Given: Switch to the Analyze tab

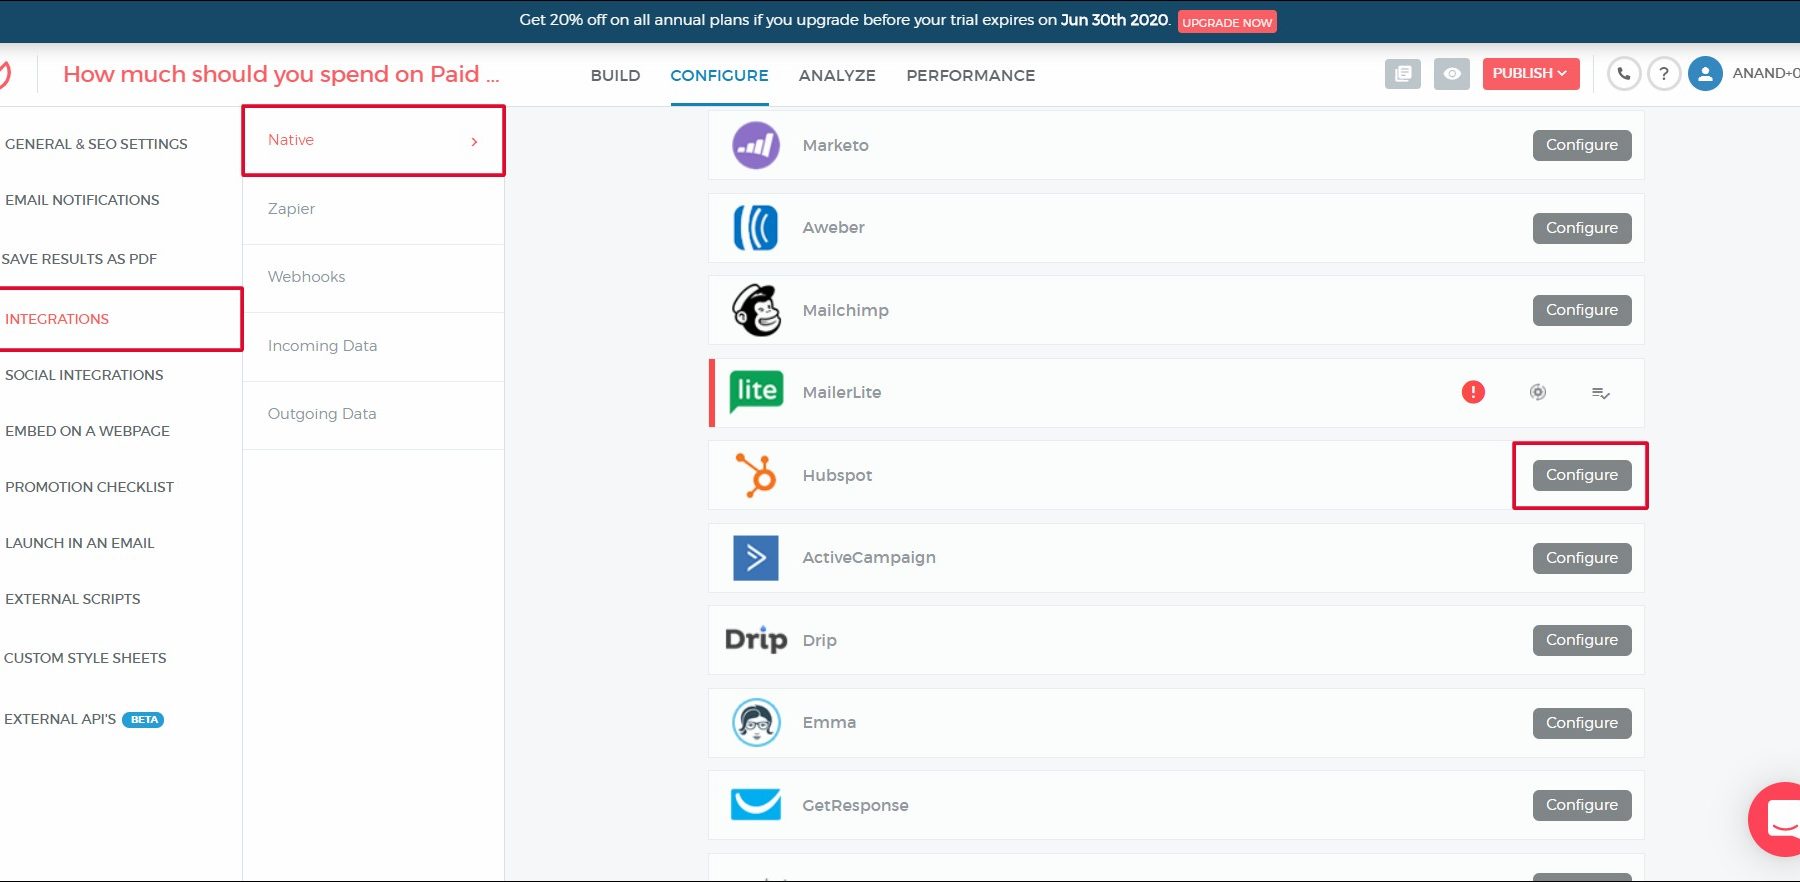Looking at the screenshot, I should tap(837, 76).
